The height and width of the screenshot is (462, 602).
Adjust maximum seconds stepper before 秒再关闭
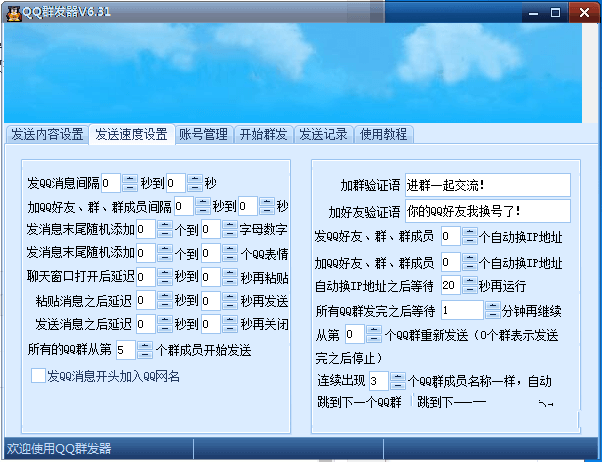pos(230,324)
